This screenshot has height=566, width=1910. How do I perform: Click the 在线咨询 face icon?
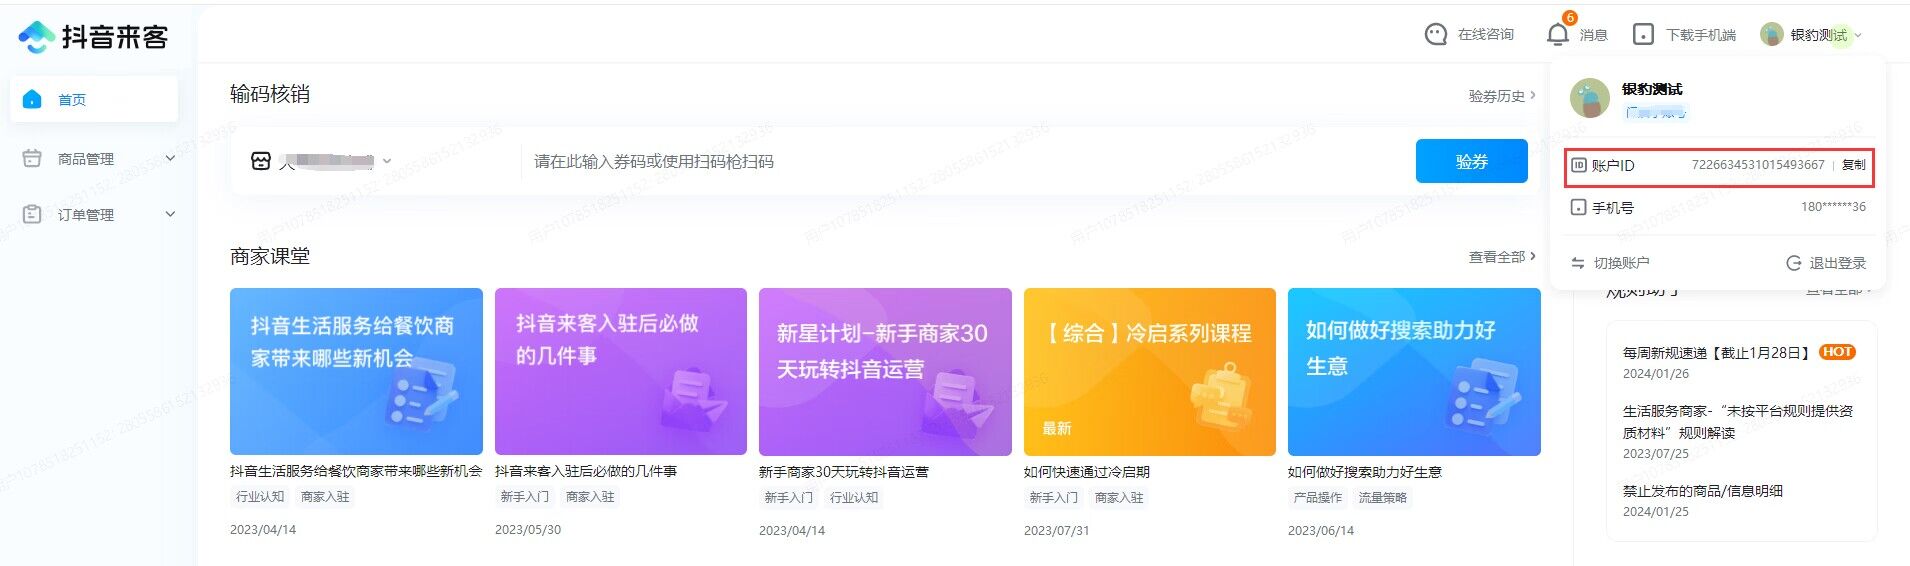click(1436, 35)
